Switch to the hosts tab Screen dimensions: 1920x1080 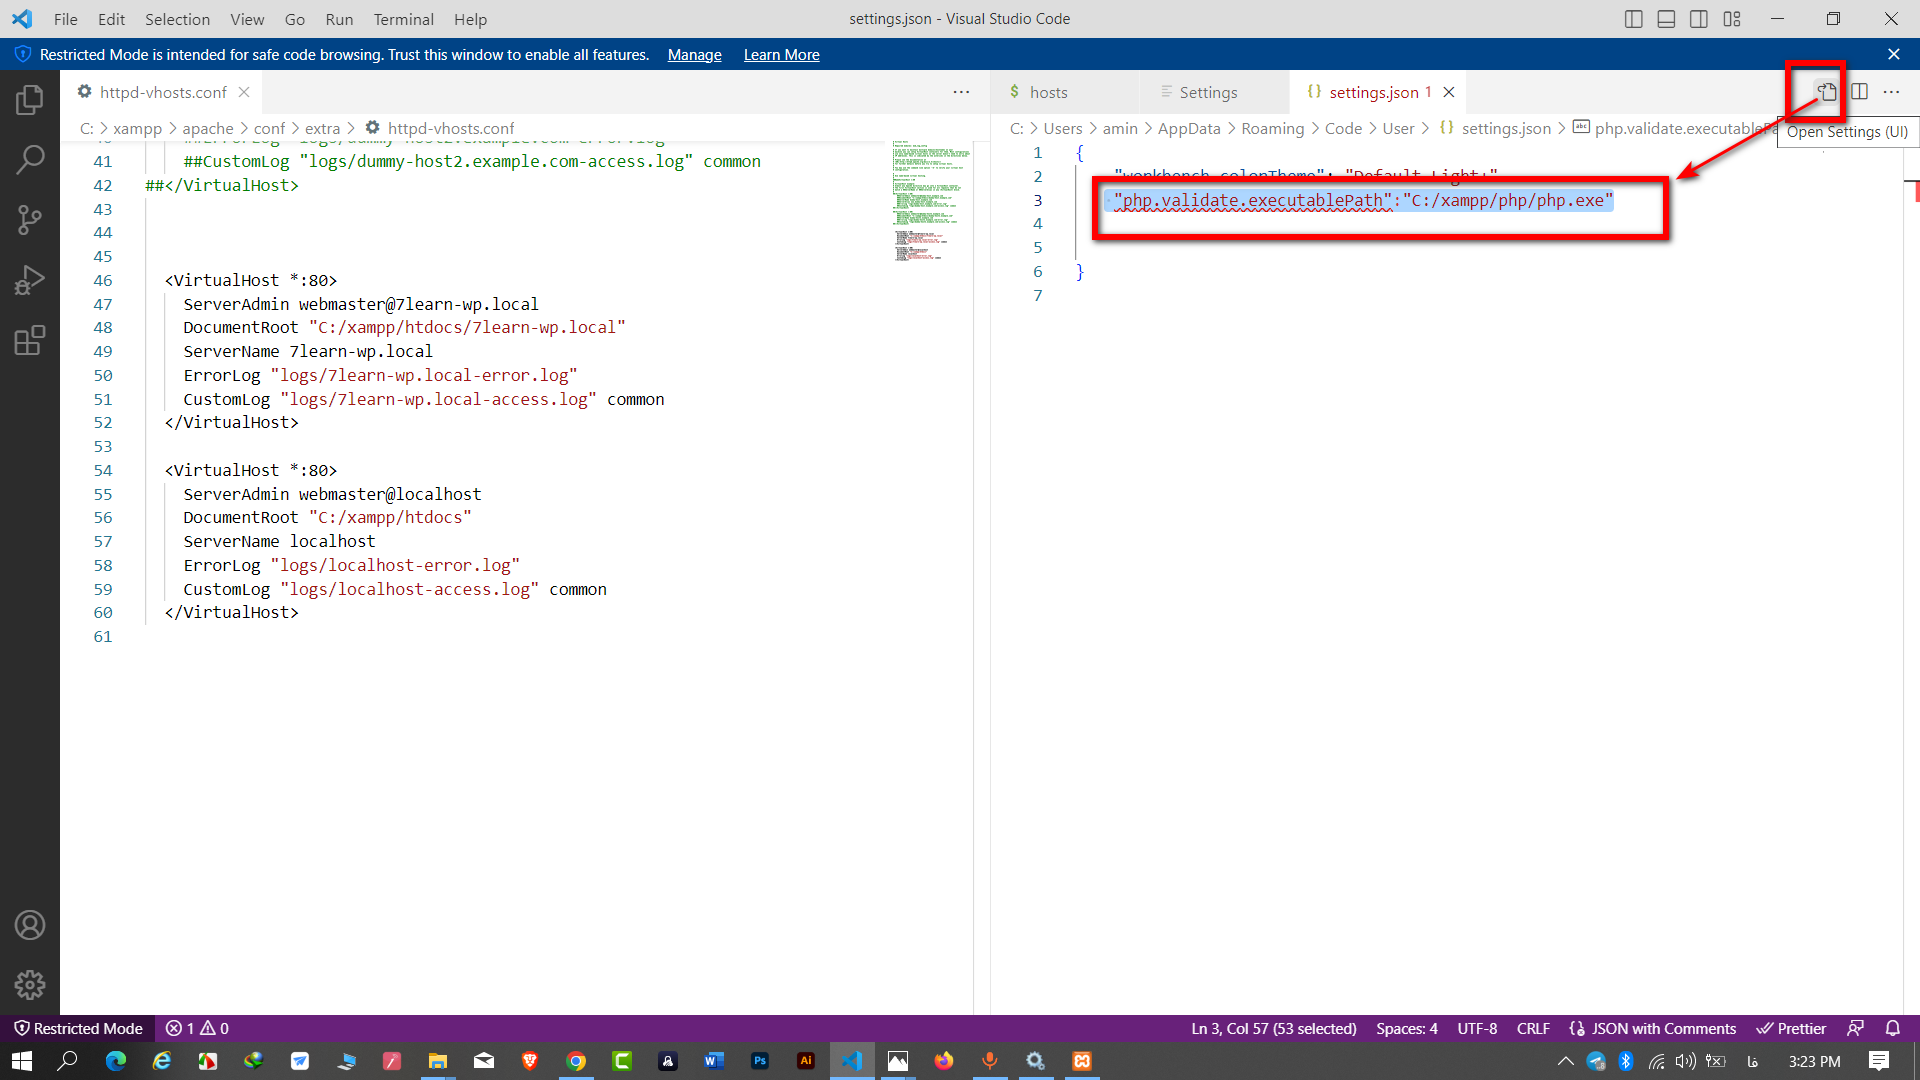[1064, 92]
